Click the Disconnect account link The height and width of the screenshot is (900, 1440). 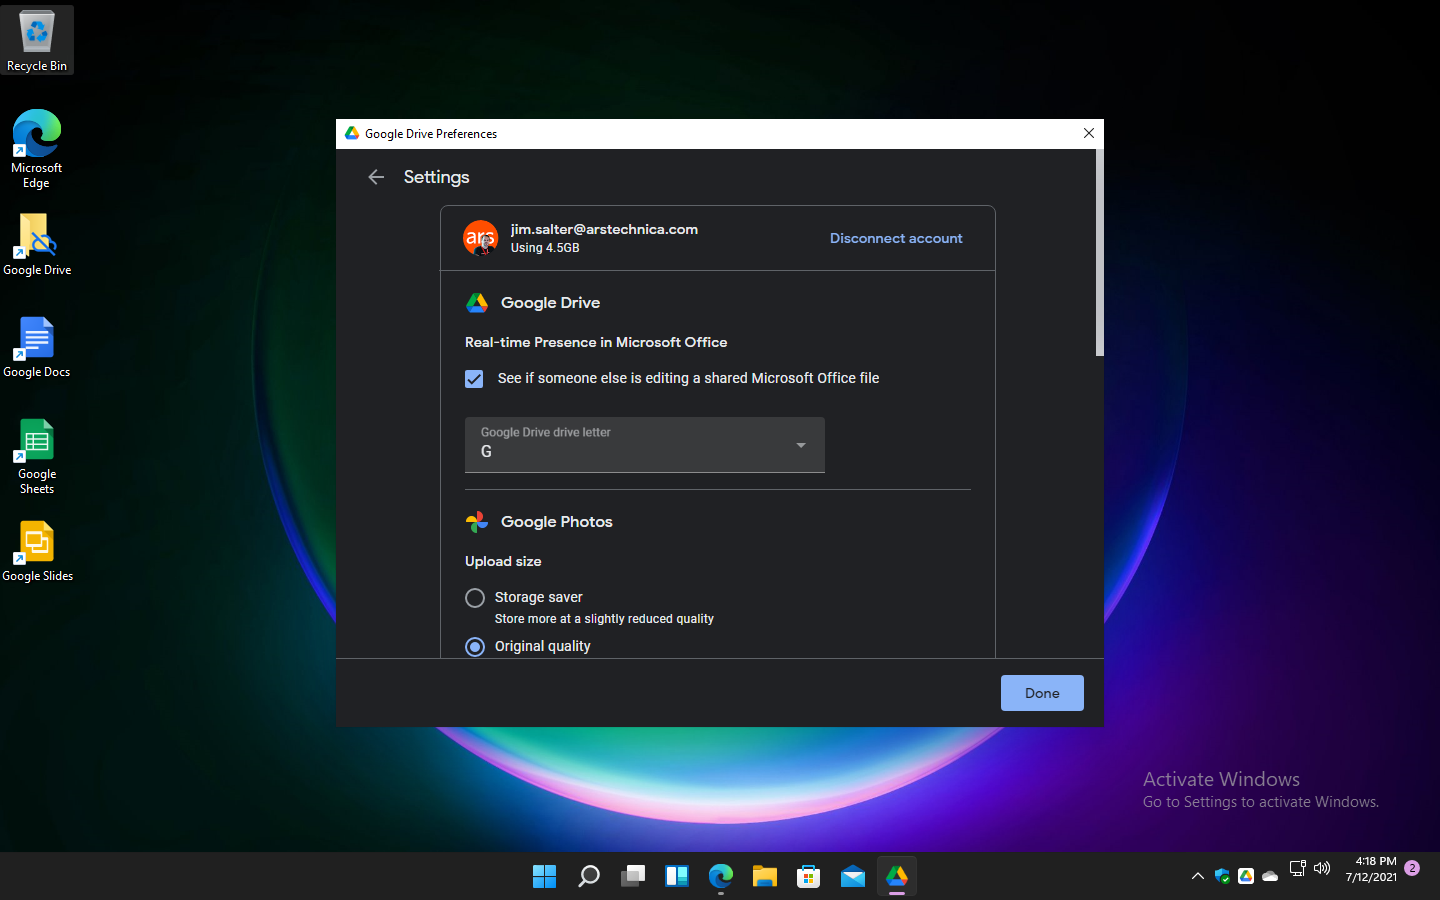(x=895, y=238)
